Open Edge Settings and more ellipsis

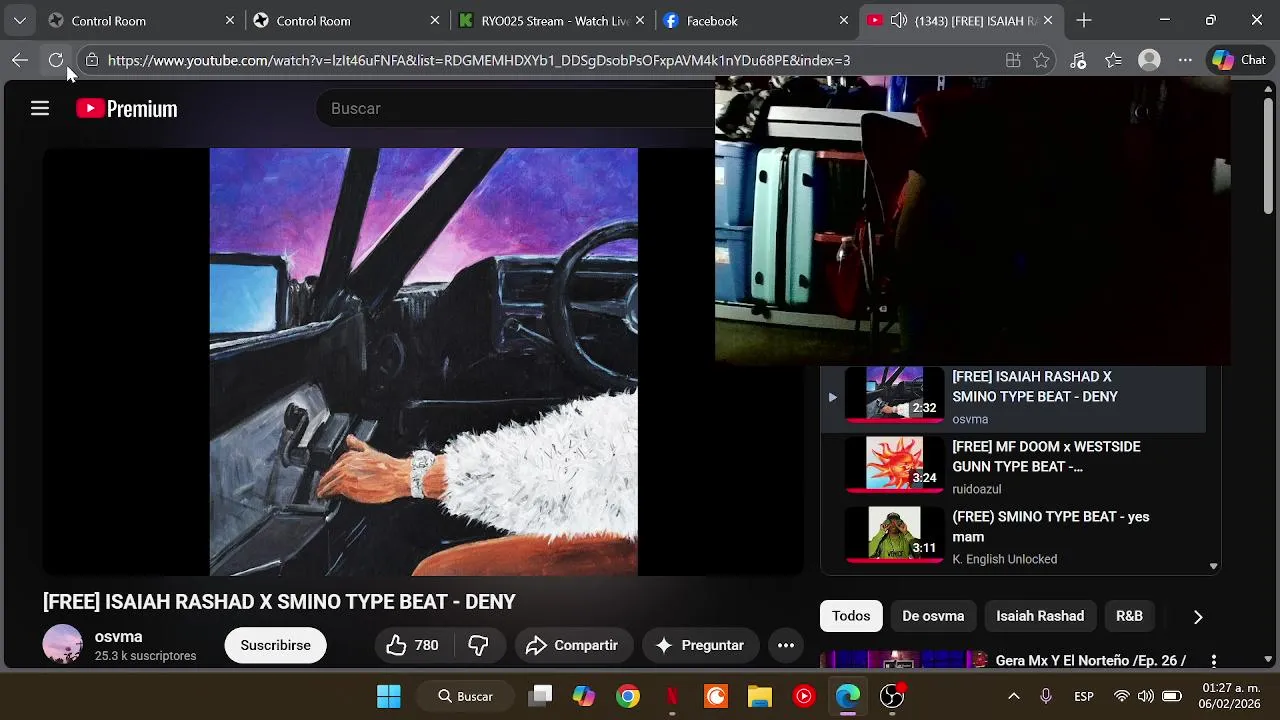[x=1185, y=60]
